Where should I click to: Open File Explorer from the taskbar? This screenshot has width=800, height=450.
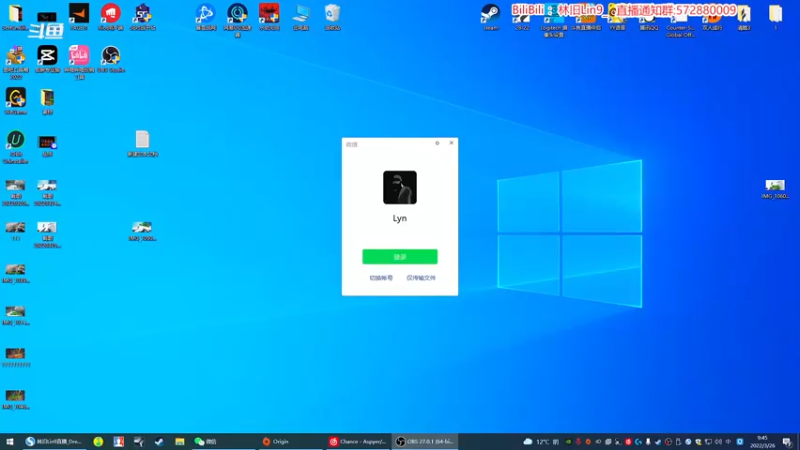pos(180,441)
